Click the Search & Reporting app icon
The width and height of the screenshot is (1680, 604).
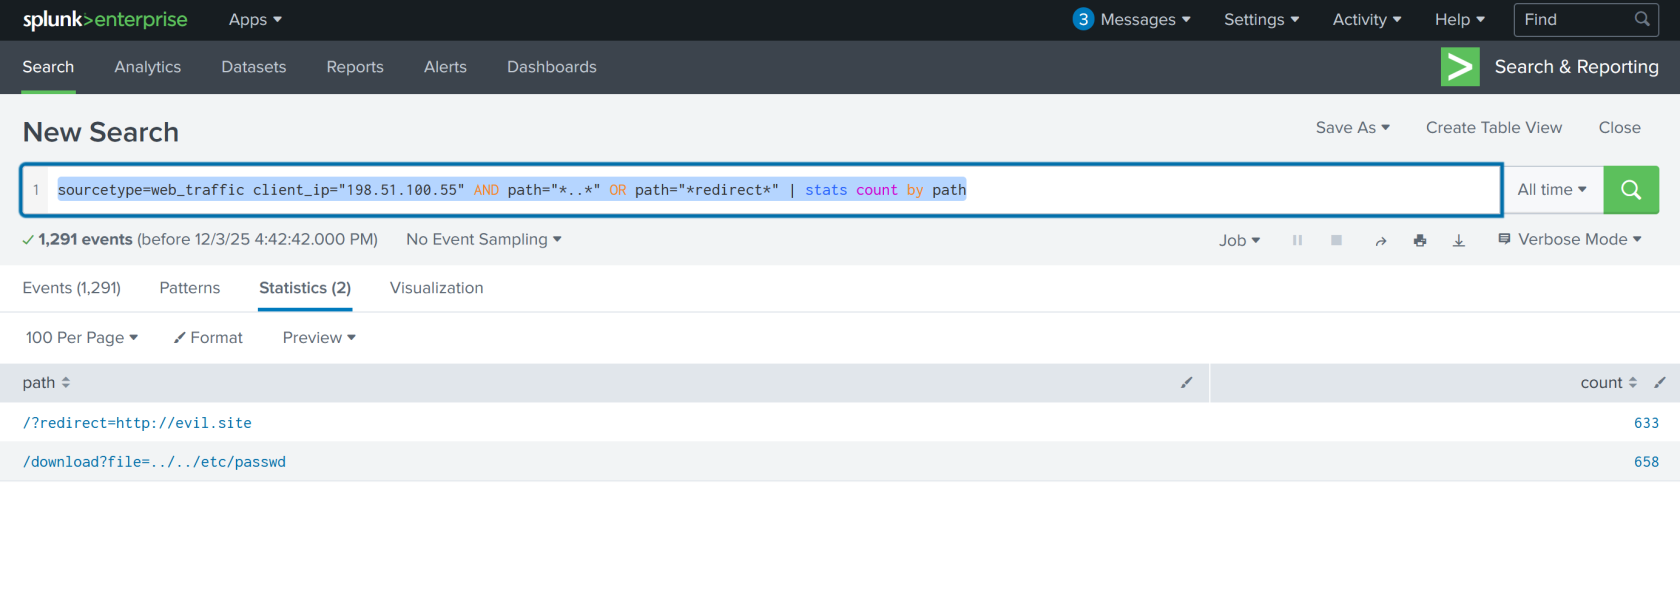tap(1460, 67)
